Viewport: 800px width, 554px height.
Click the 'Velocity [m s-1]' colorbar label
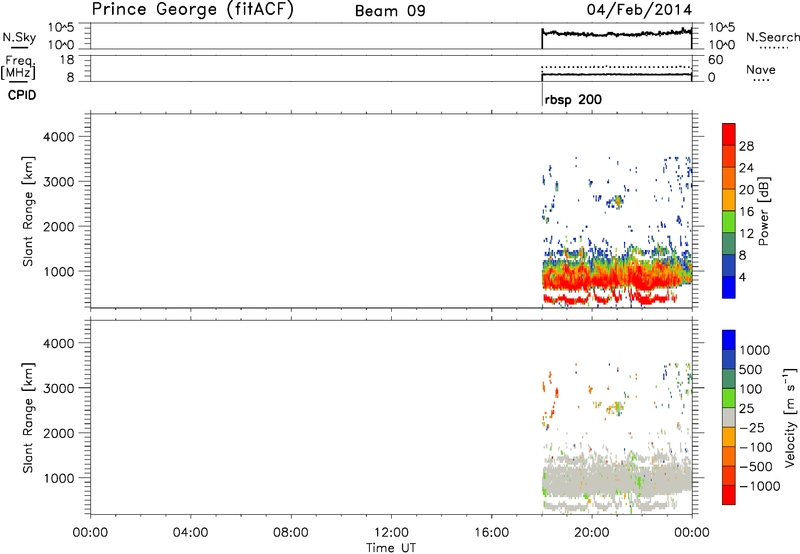click(x=790, y=417)
